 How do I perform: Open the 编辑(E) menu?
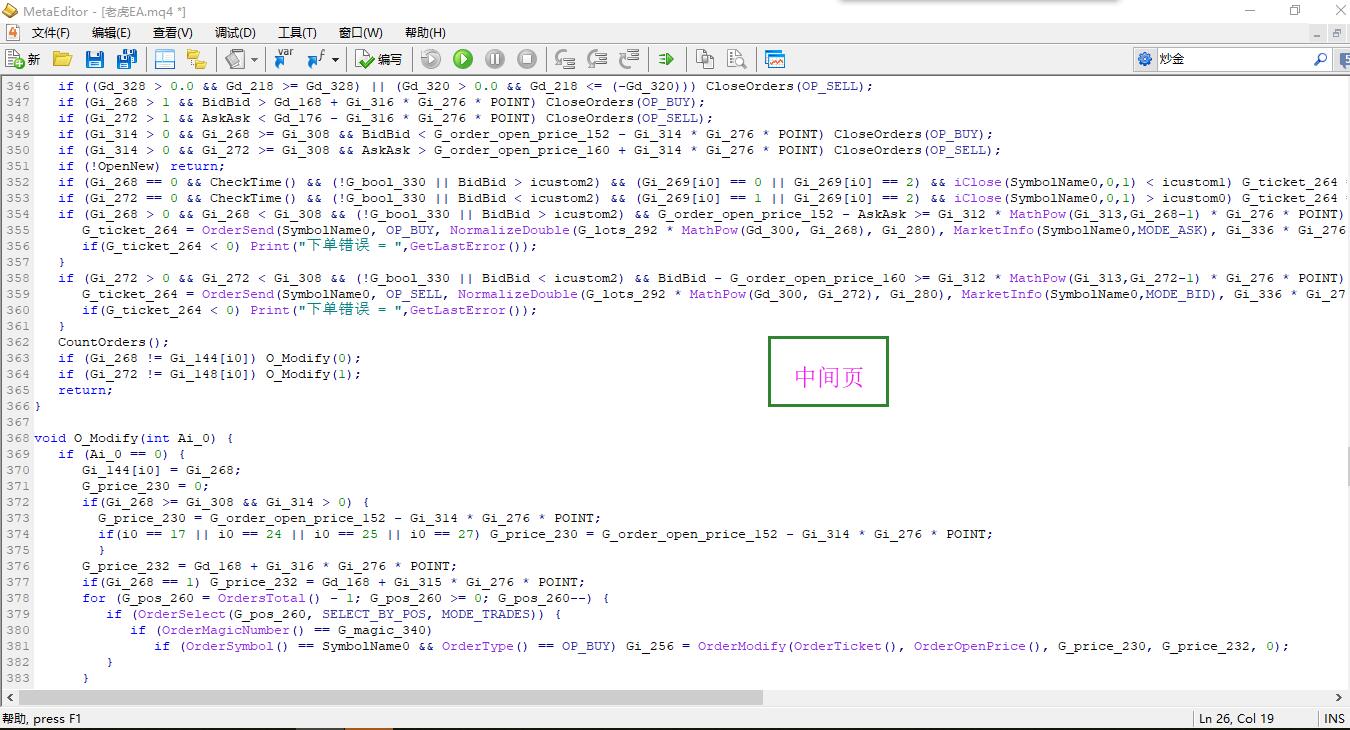[x=111, y=33]
